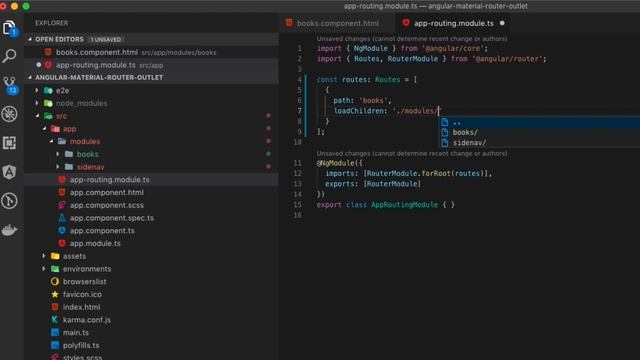
Task: Click line number 7 in the gutter
Action: [299, 111]
